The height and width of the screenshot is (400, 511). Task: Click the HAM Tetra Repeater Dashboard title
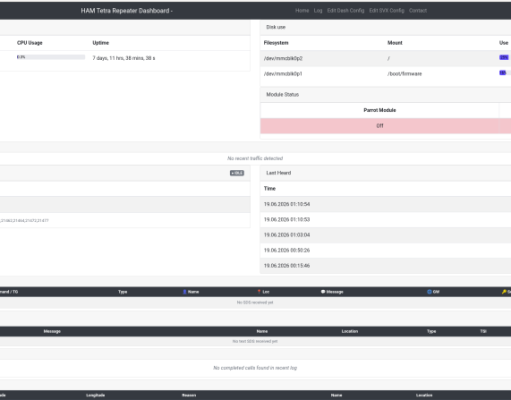126,11
